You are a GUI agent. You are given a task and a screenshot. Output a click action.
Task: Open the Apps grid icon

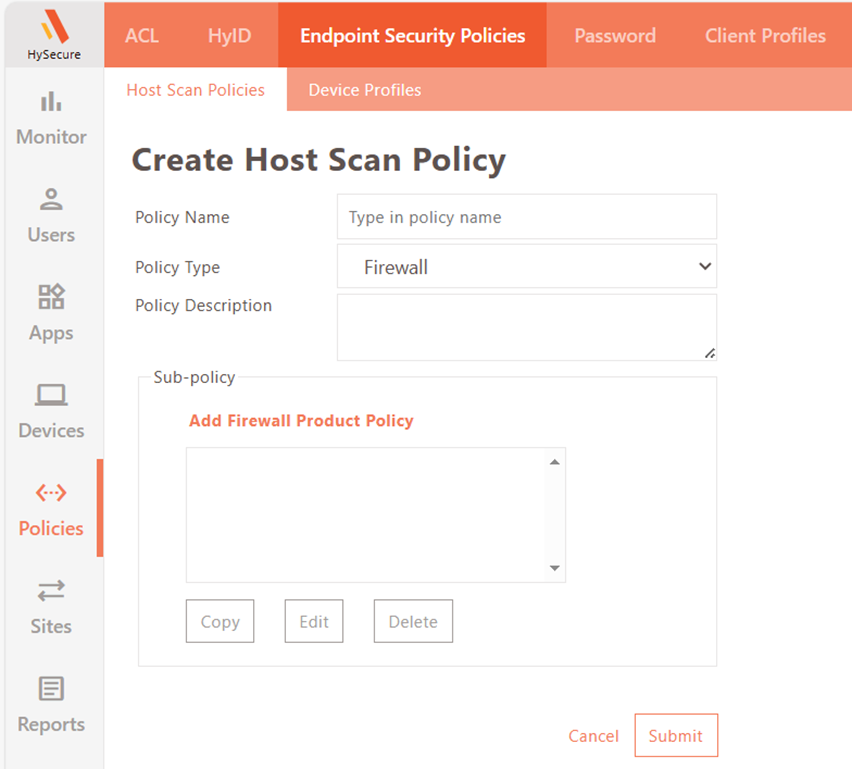[x=51, y=297]
